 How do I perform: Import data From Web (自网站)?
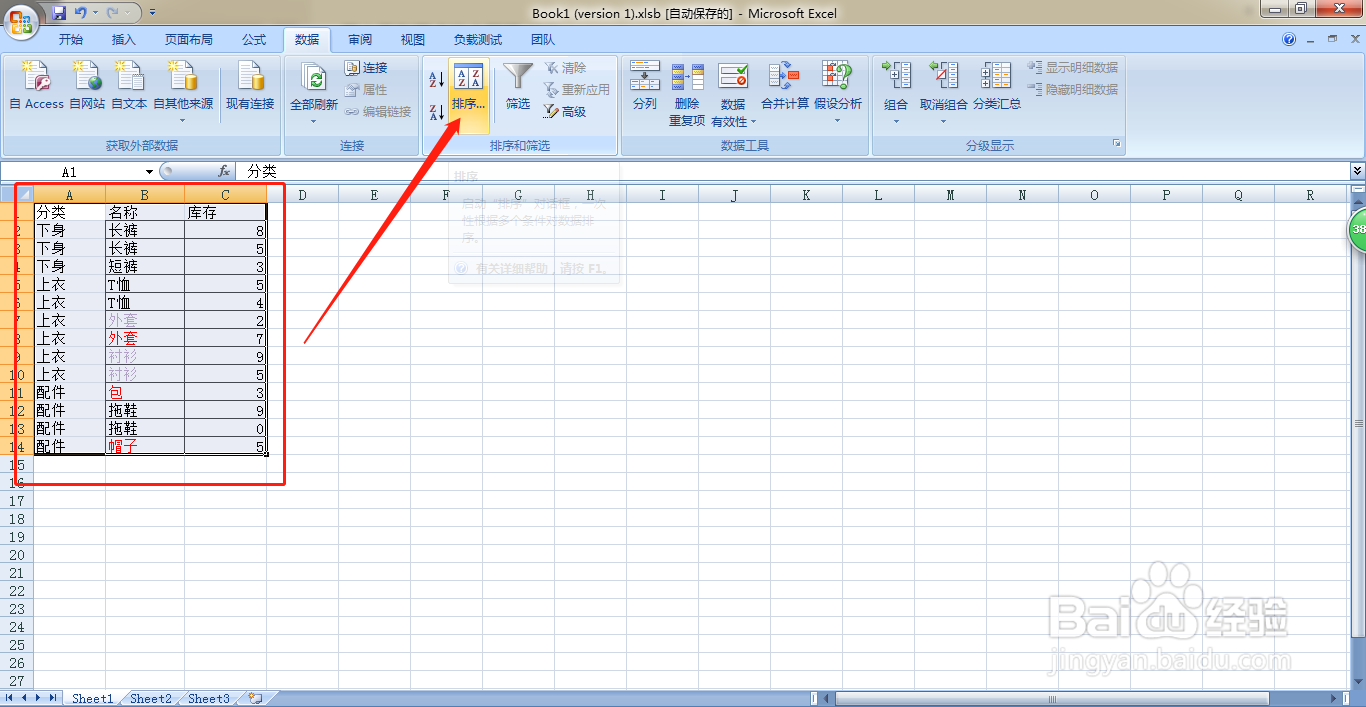pyautogui.click(x=87, y=85)
